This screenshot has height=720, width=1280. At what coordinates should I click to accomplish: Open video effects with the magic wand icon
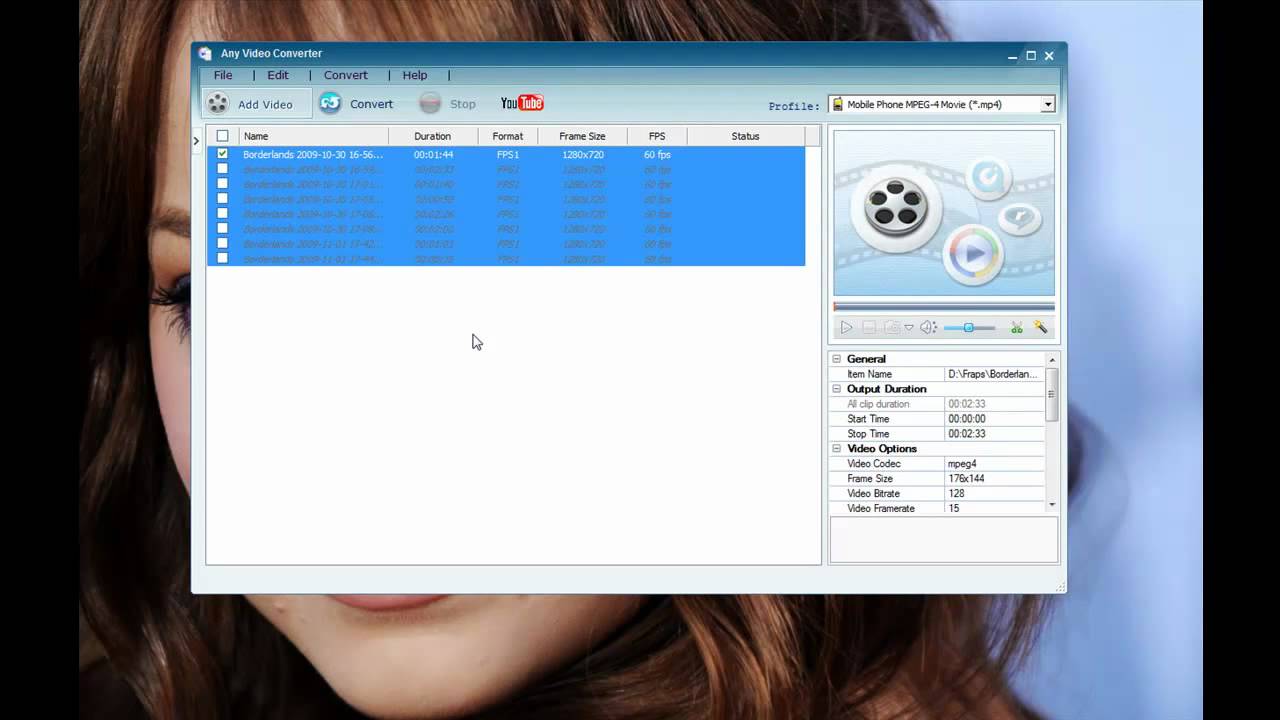1040,327
